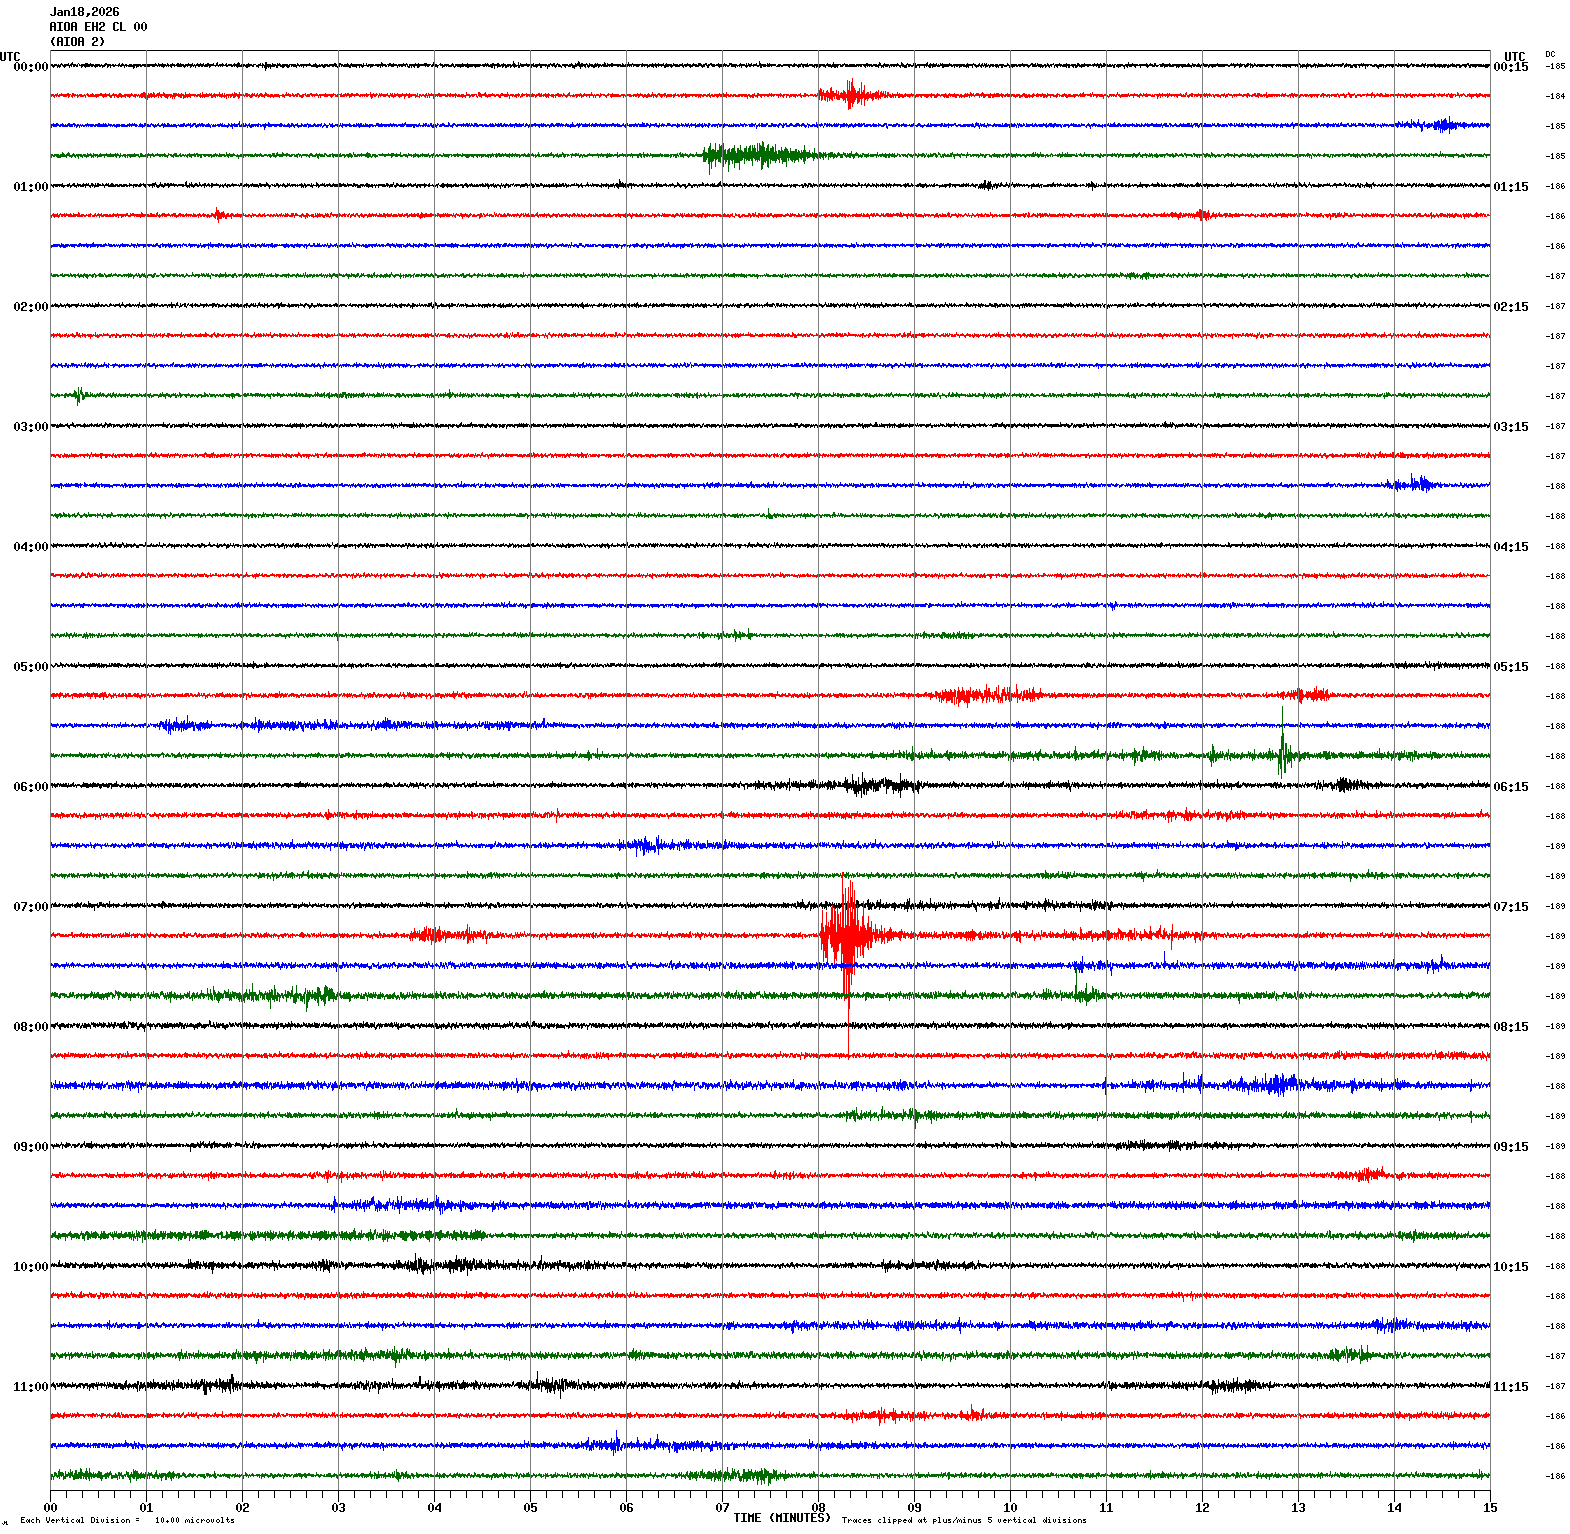Select the 03:15 time label
1570x1534 pixels.
1510,427
